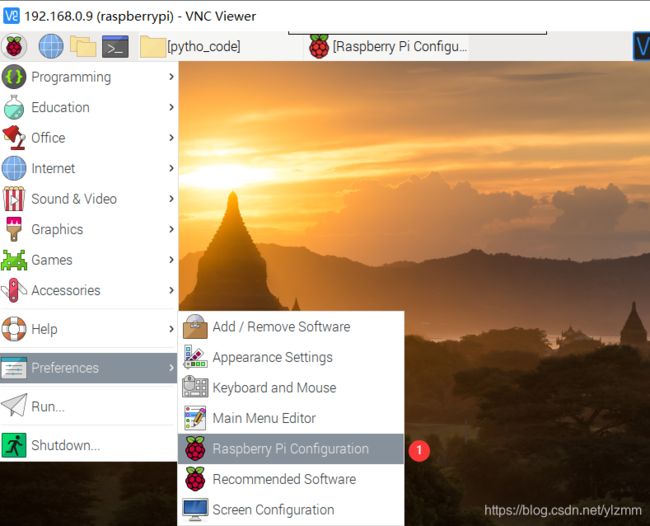Click the Main Menu Editor pencil icon
This screenshot has height=526, width=650.
[x=195, y=418]
